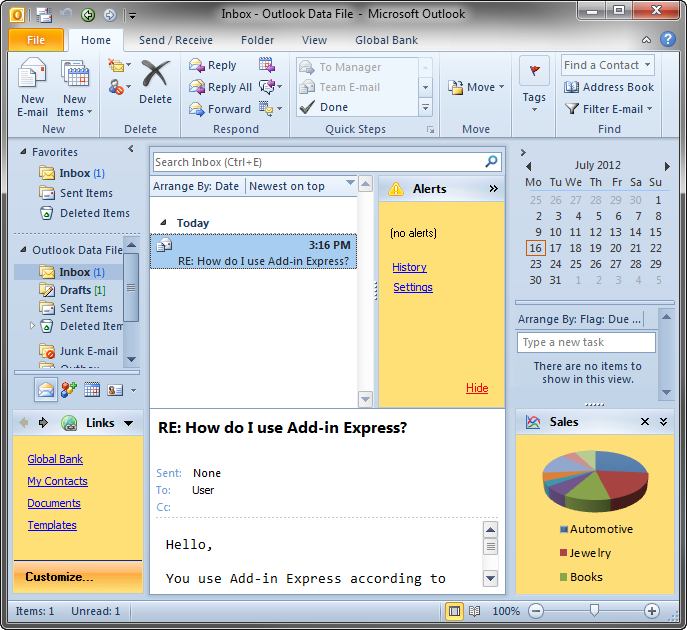Open the Drafts folder
The width and height of the screenshot is (687, 630).
click(72, 290)
